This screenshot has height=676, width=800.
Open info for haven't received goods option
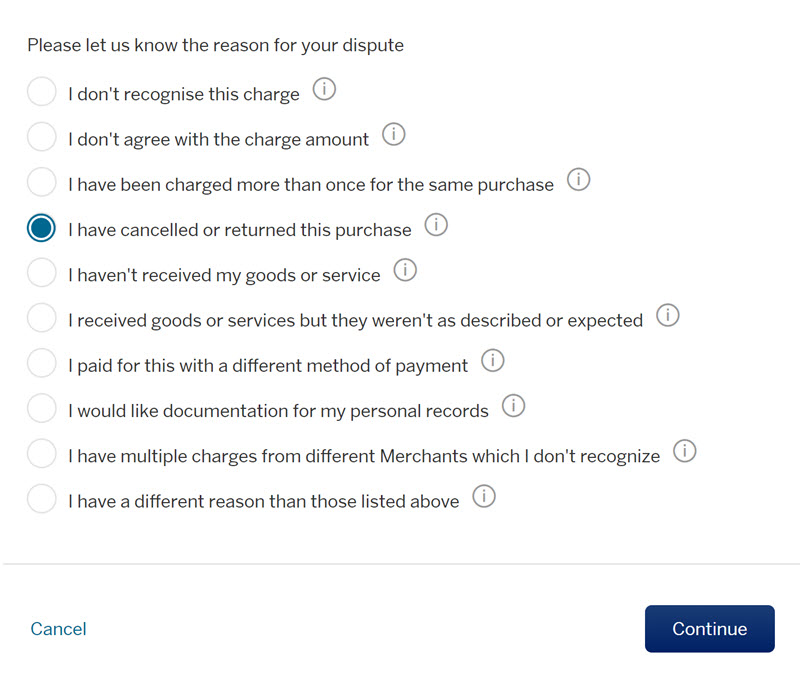tap(405, 270)
